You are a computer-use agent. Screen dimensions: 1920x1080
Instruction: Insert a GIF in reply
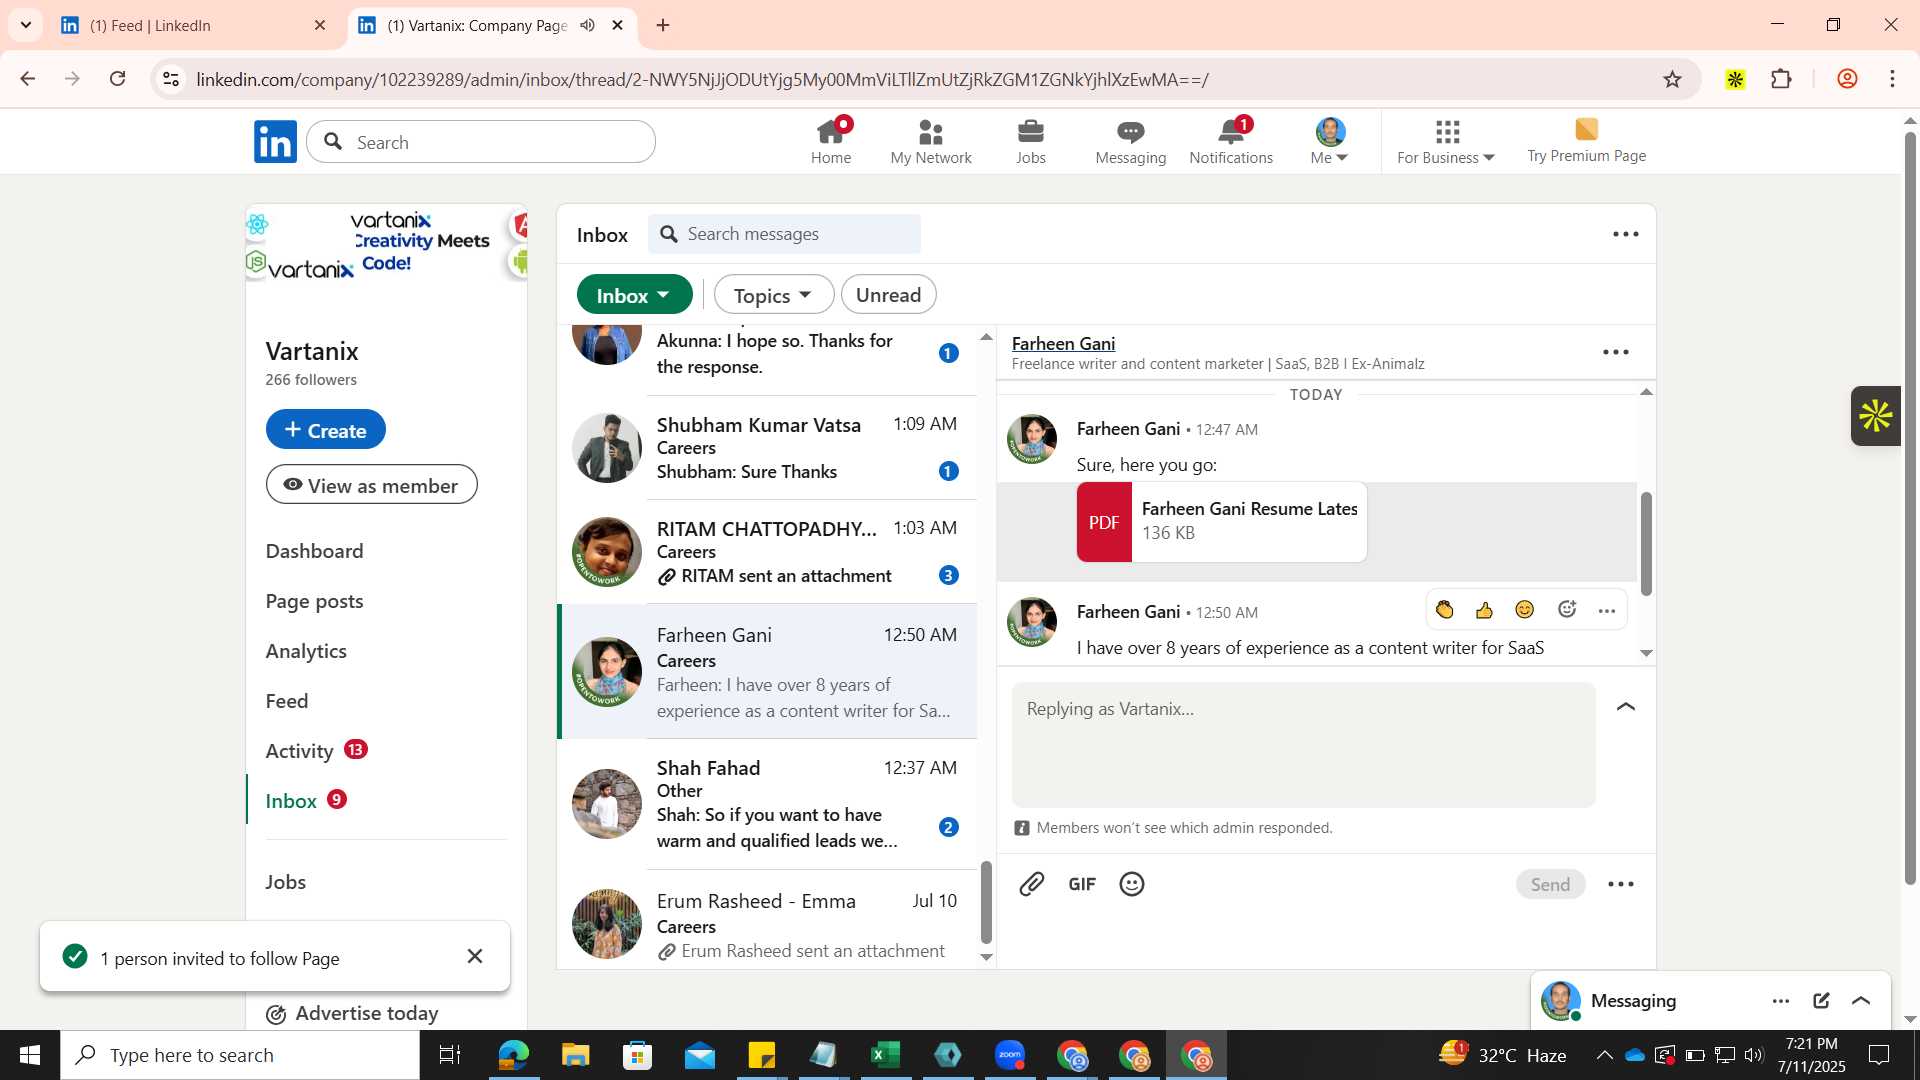coord(1082,884)
